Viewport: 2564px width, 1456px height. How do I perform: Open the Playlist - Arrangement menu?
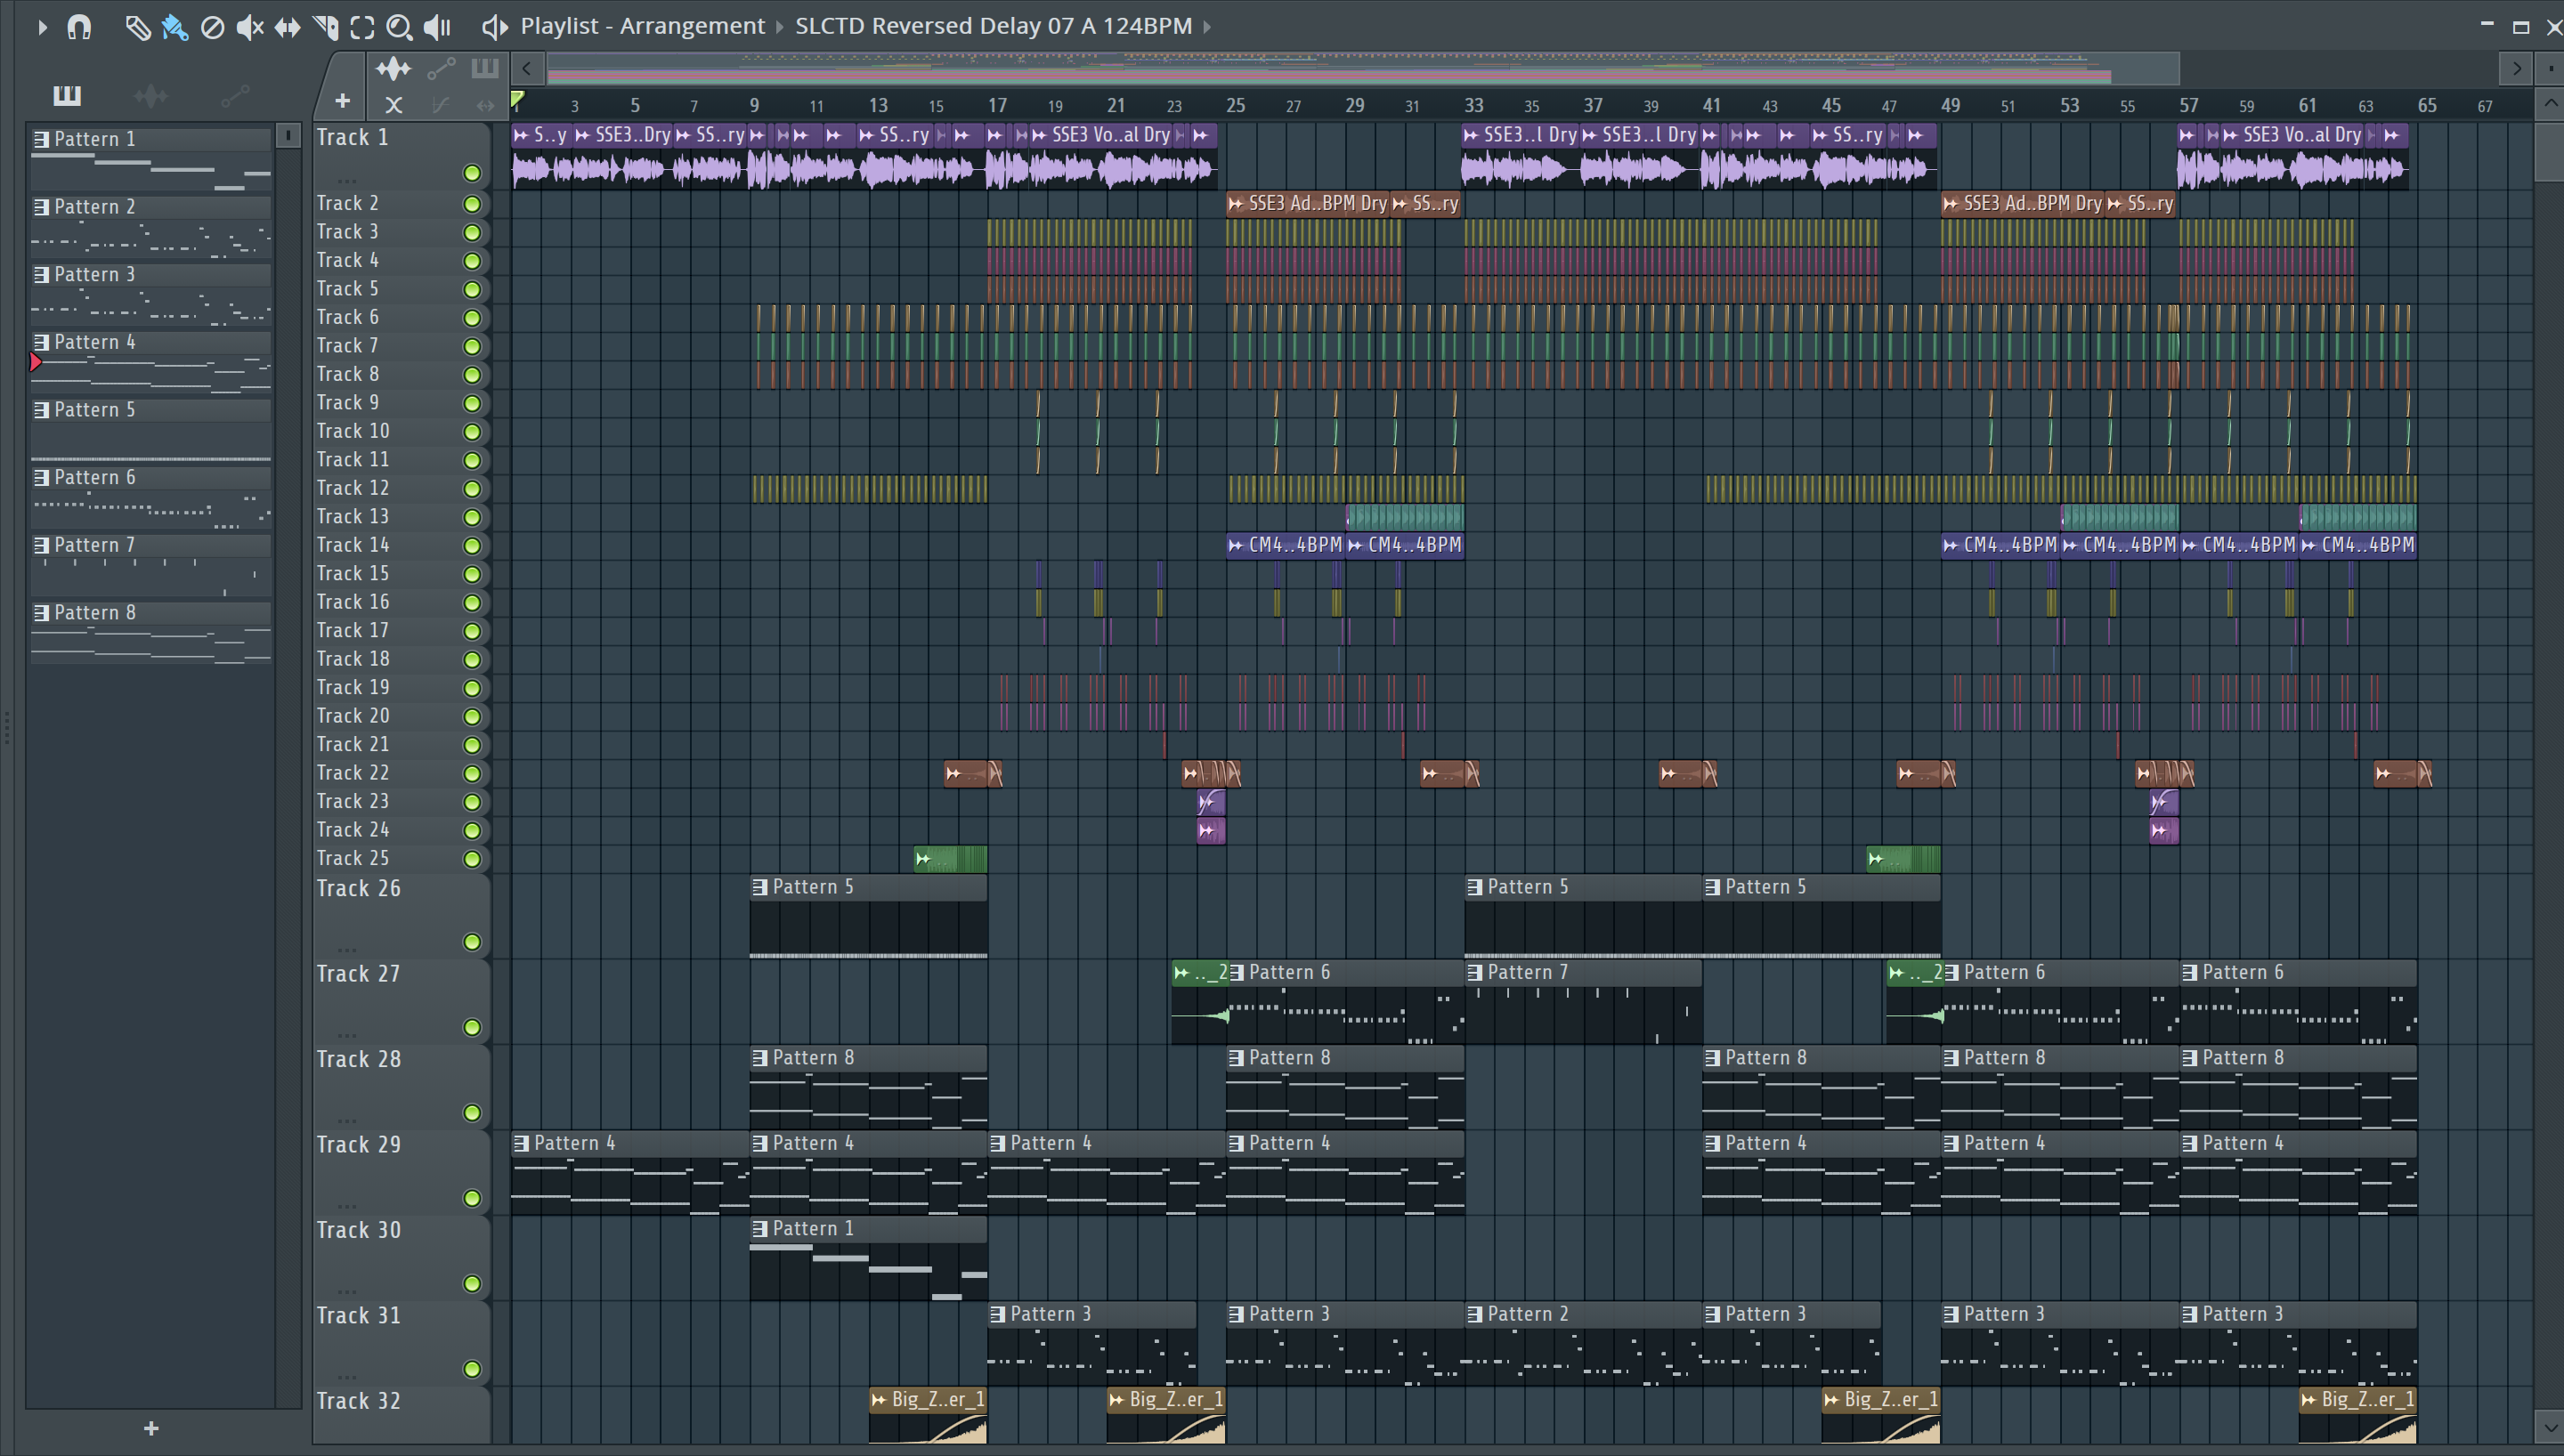pyautogui.click(x=642, y=26)
